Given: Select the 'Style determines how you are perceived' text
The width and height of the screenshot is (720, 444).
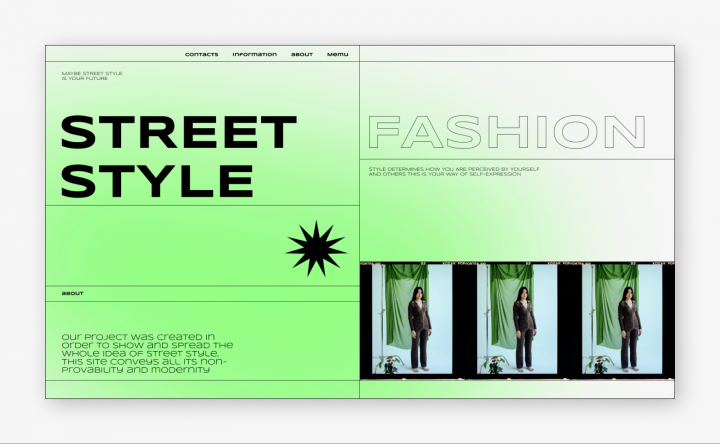Looking at the screenshot, I should click(x=454, y=172).
